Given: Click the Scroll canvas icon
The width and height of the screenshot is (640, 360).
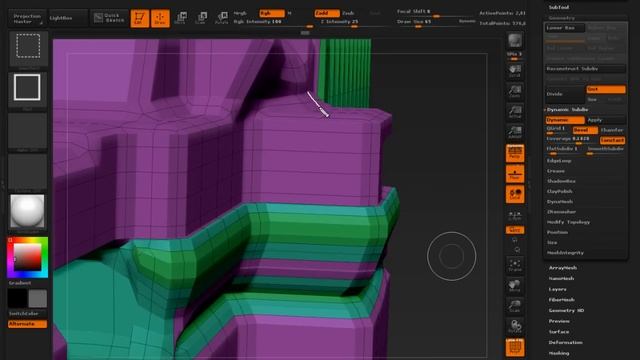Looking at the screenshot, I should (x=515, y=71).
